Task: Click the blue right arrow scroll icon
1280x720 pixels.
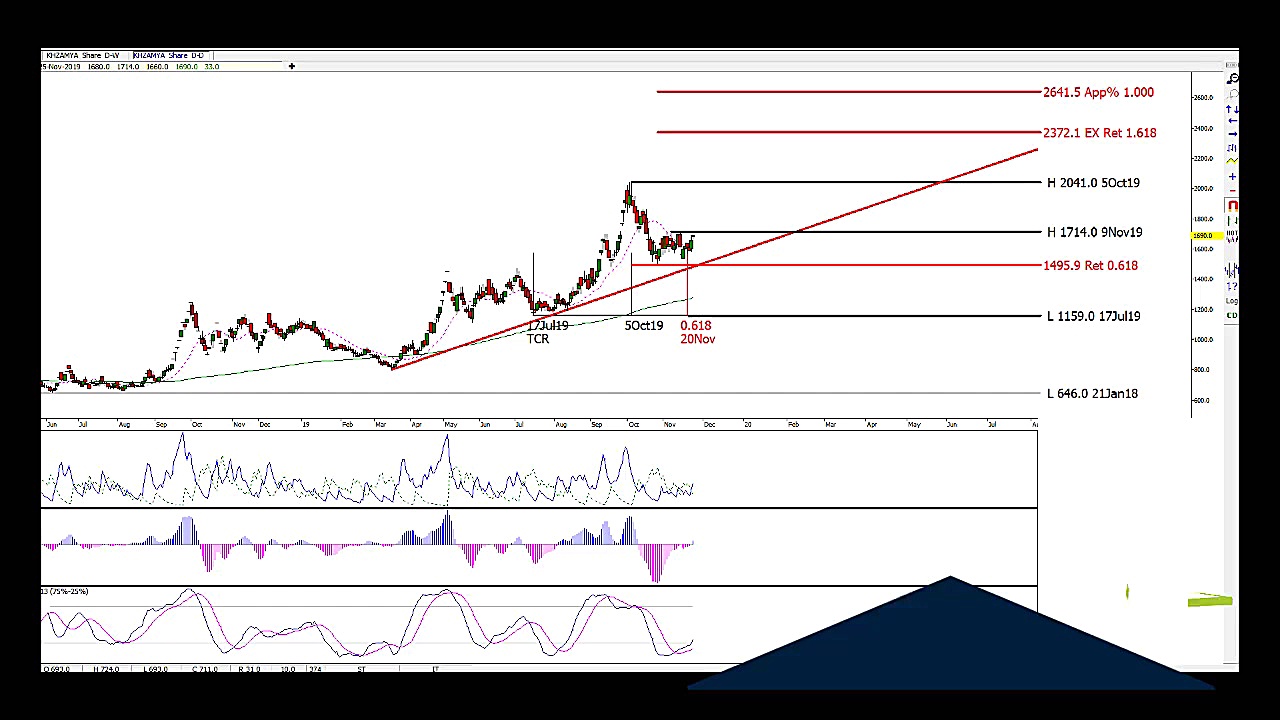Action: point(1234,134)
